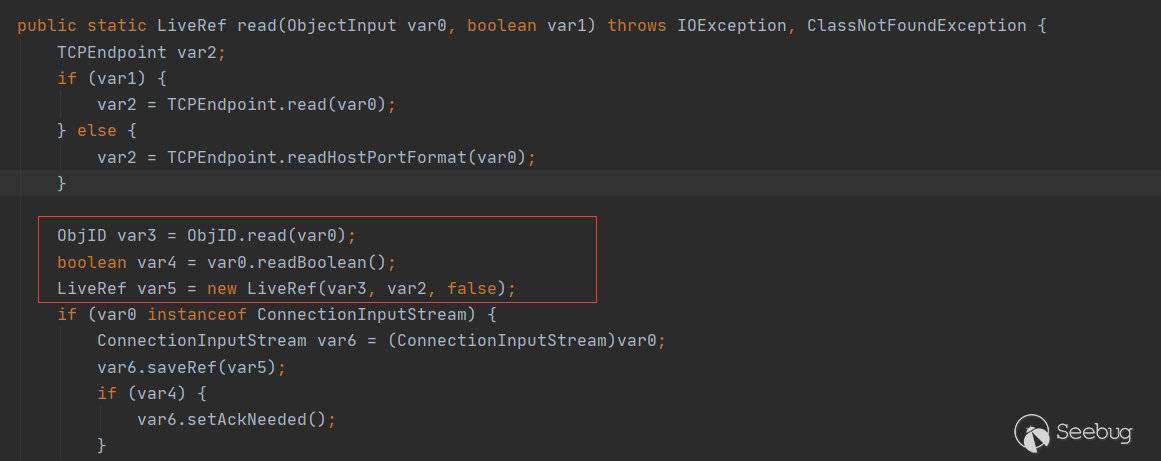Click the ObjID type in the var3 declaration
Screen dimensions: 1161x461
tap(77, 236)
